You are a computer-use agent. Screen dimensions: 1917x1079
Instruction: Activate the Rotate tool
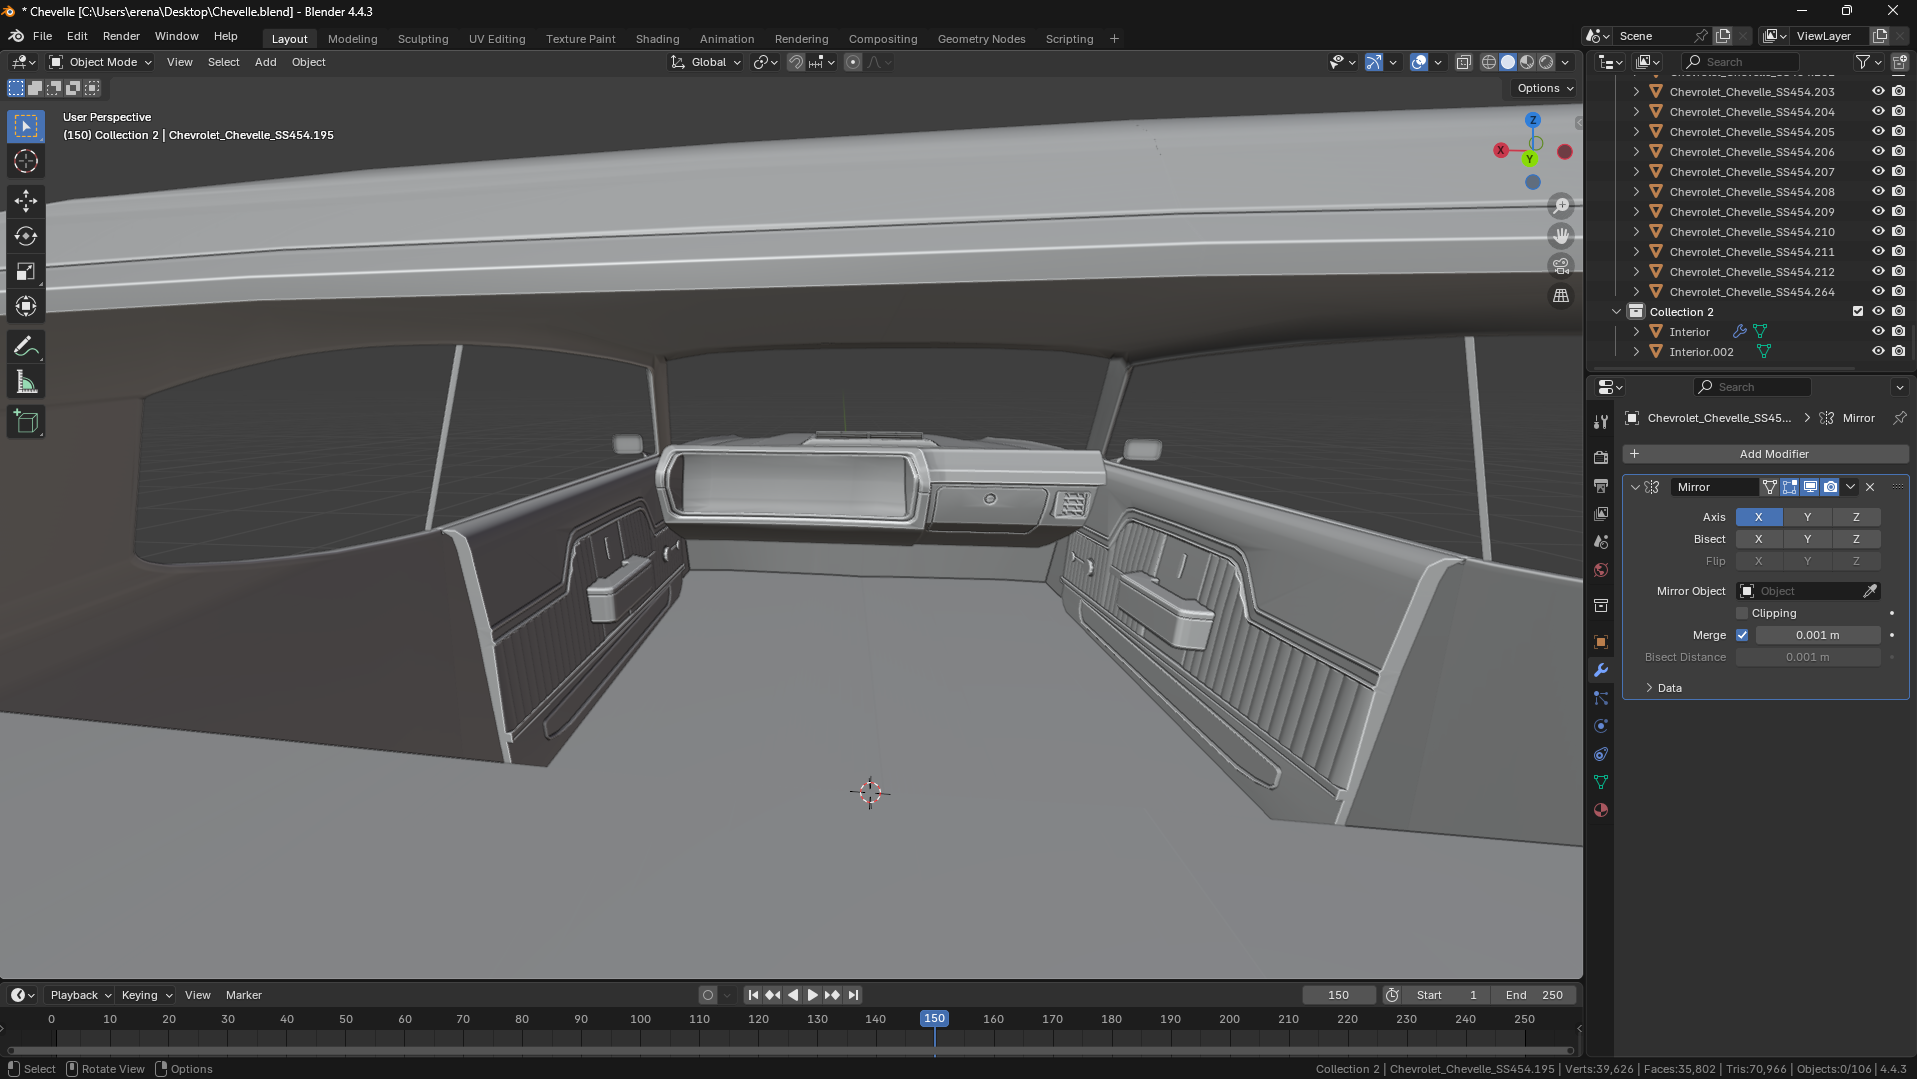(x=26, y=236)
